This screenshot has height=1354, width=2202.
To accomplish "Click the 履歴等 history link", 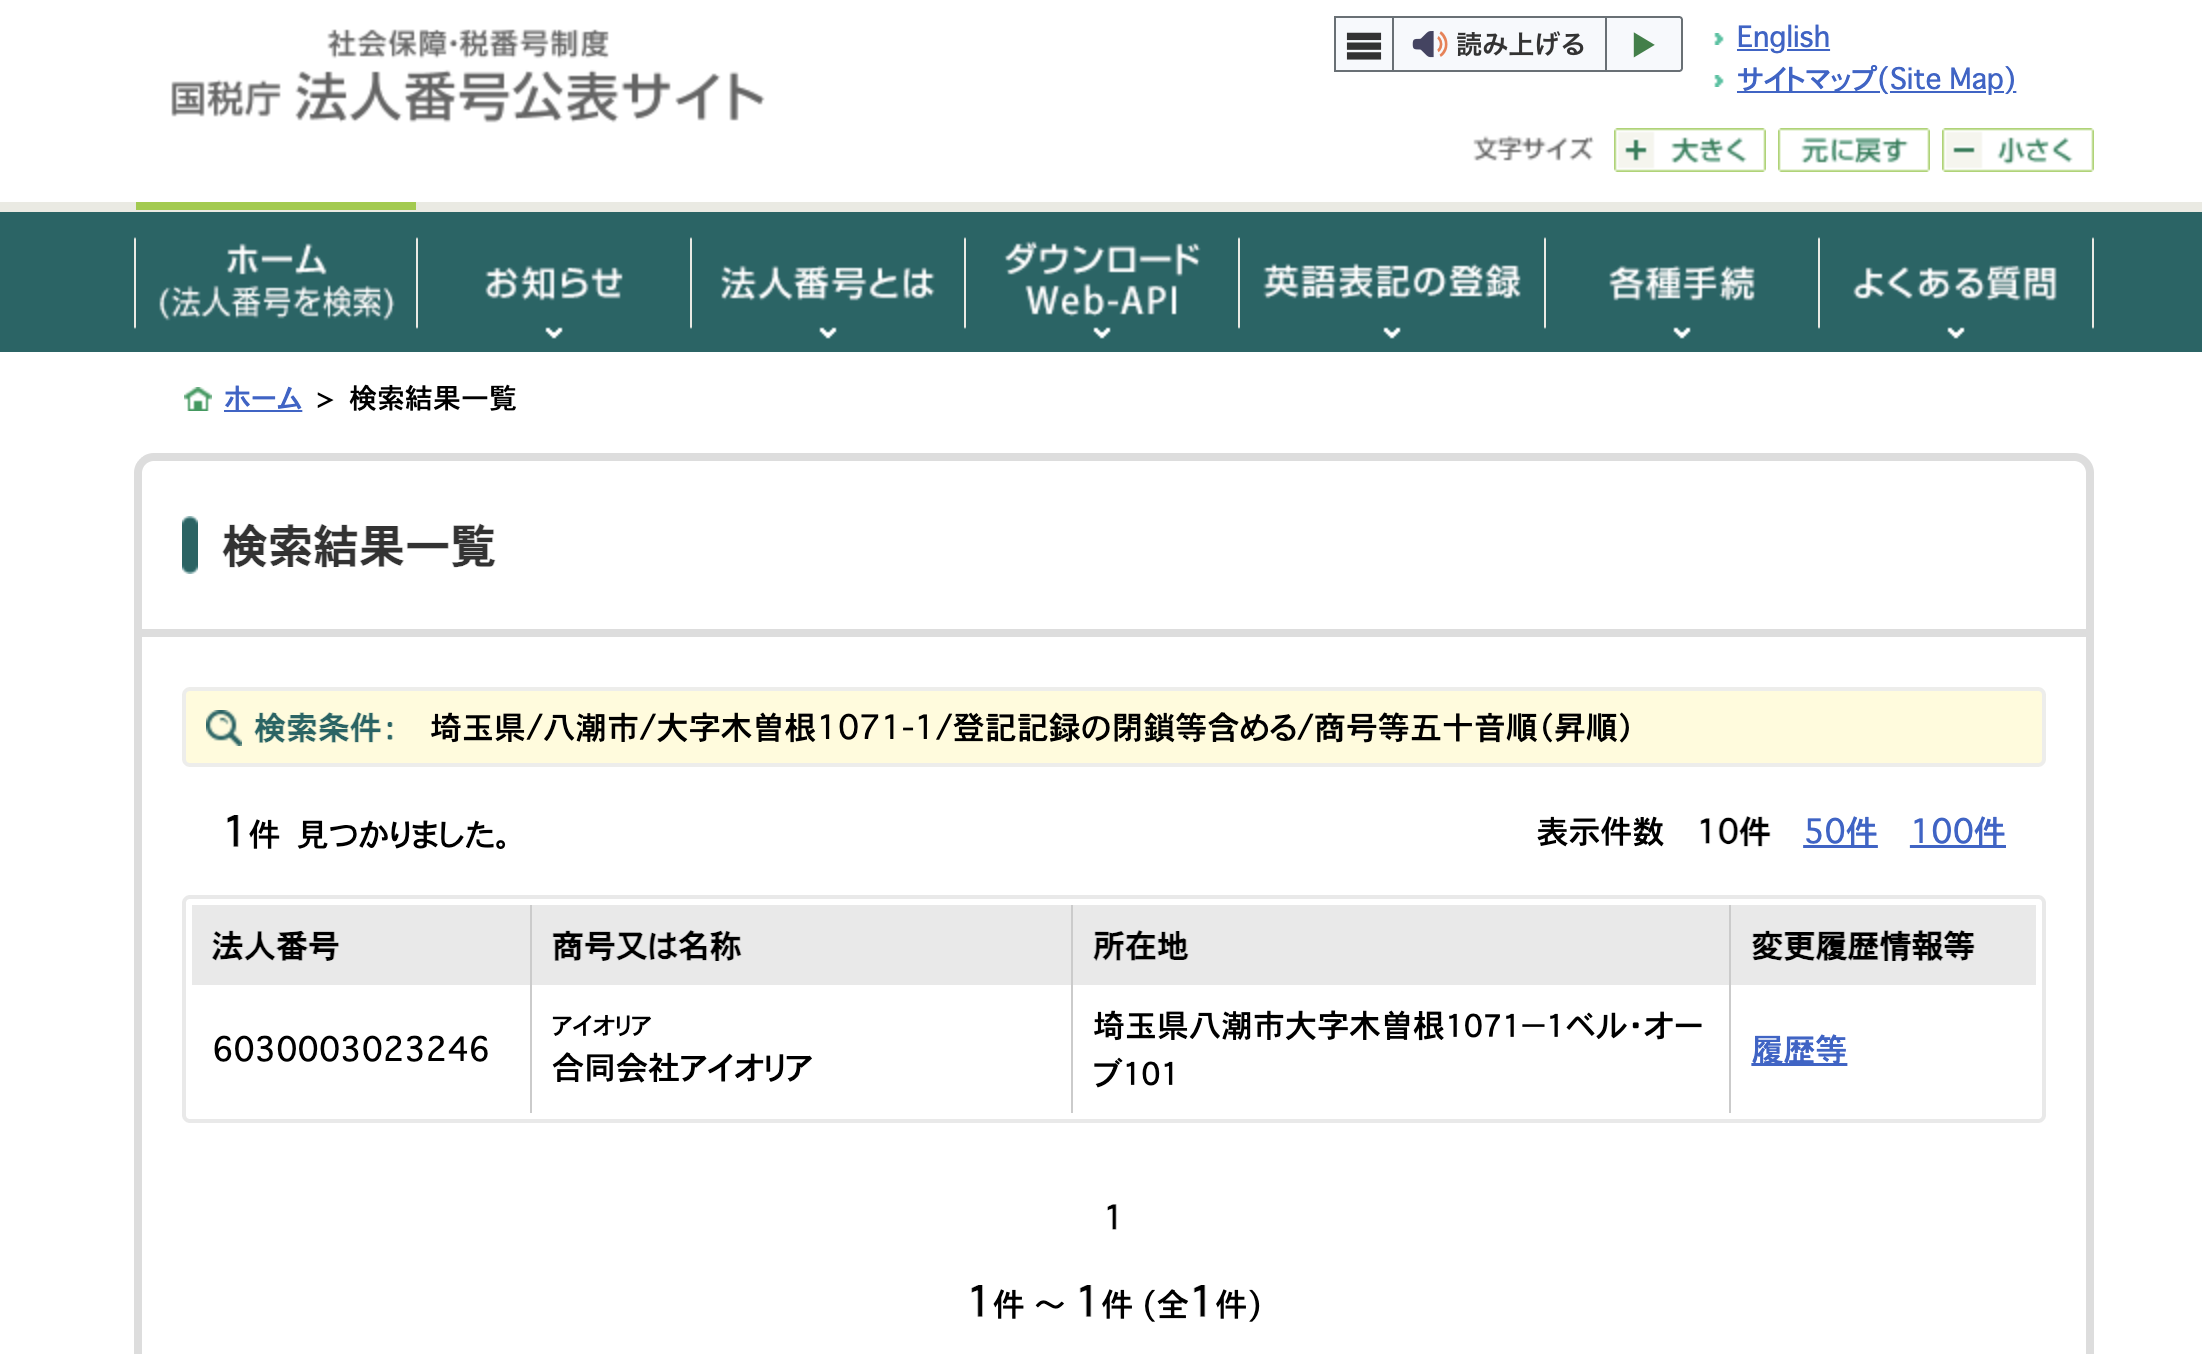I will (1798, 1051).
